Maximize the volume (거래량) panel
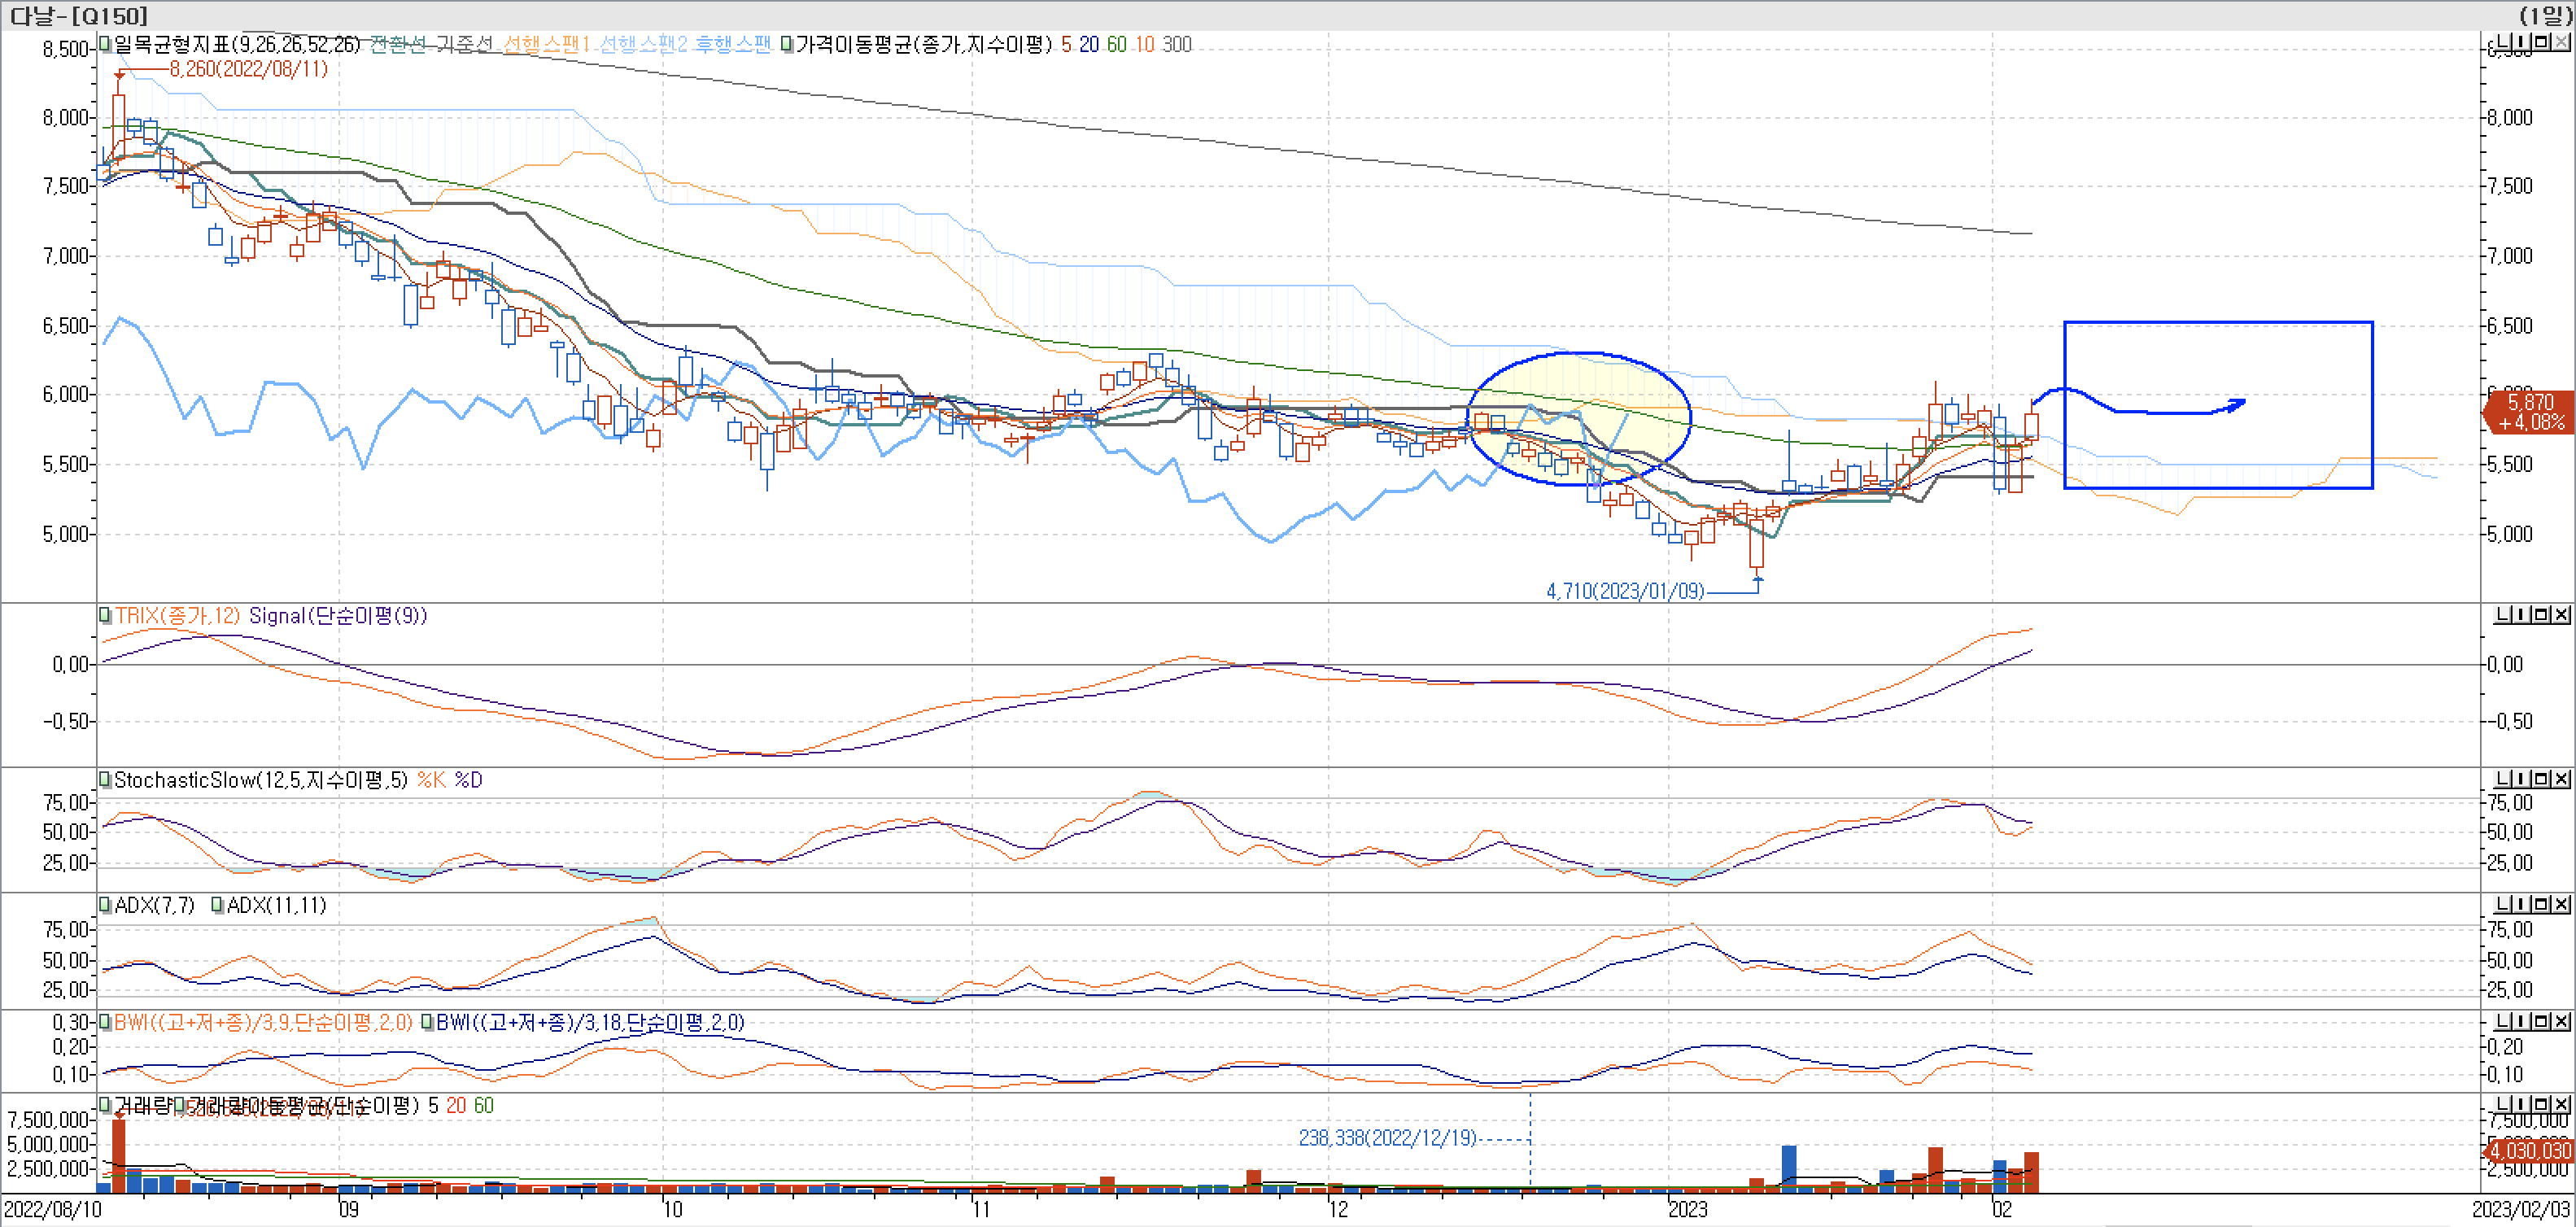Screen dimensions: 2576x1227 coord(2541,1104)
